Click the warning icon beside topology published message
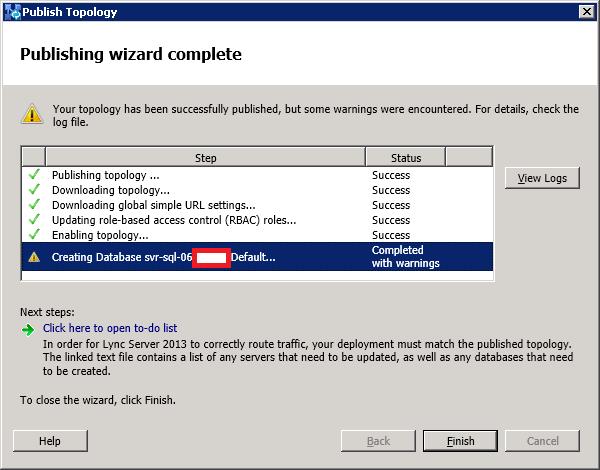The height and width of the screenshot is (470, 600). click(x=32, y=113)
